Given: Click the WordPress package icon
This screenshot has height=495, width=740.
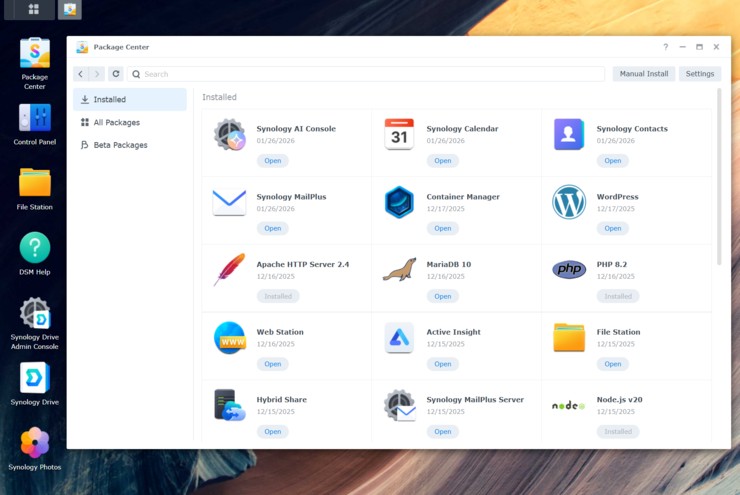Looking at the screenshot, I should pyautogui.click(x=569, y=202).
